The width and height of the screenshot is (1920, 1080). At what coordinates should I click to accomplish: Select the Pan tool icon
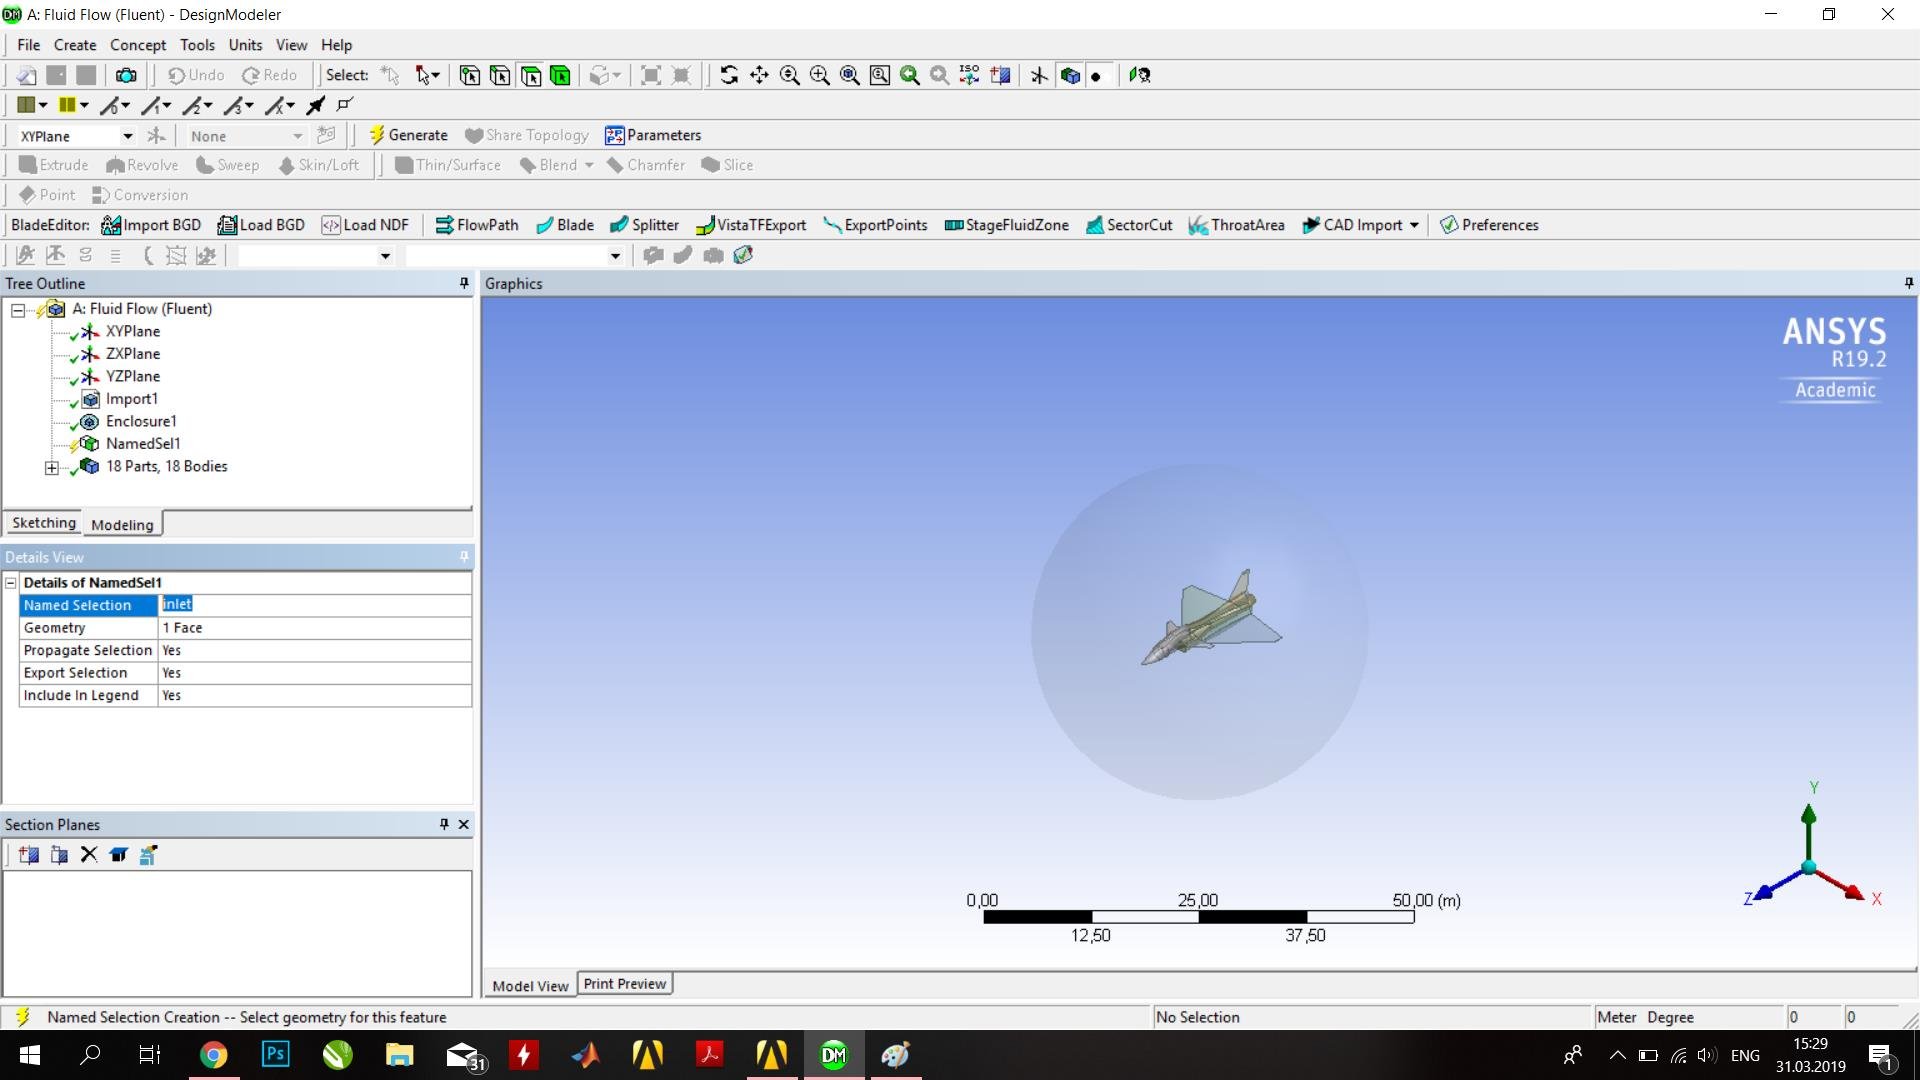coord(759,75)
